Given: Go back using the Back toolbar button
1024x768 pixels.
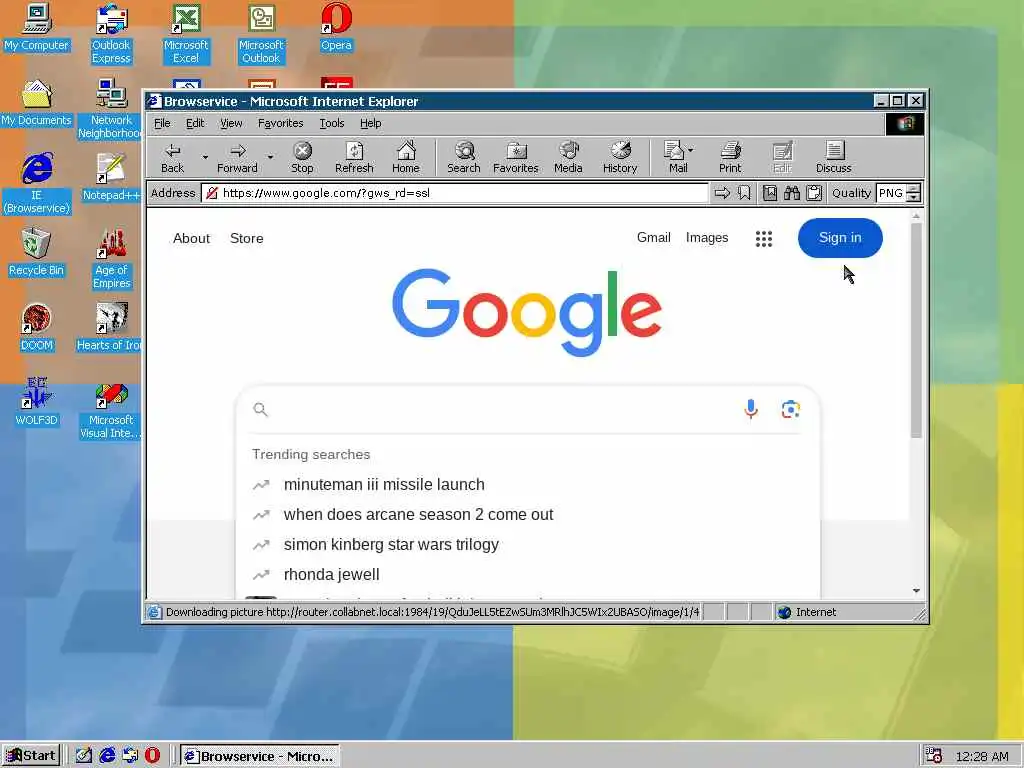Looking at the screenshot, I should tap(172, 158).
